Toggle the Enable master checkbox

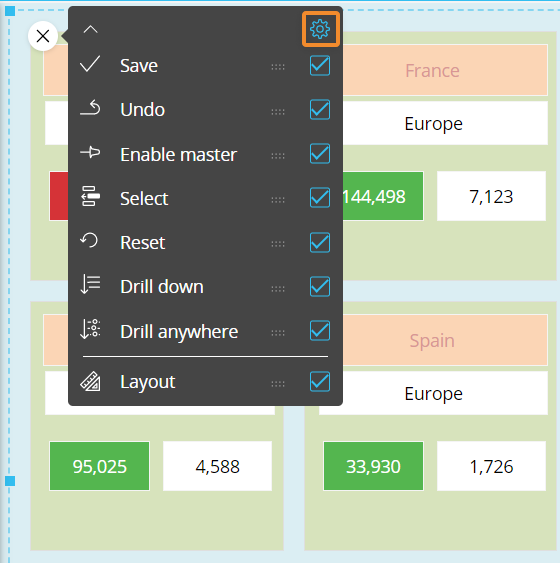pyautogui.click(x=320, y=154)
